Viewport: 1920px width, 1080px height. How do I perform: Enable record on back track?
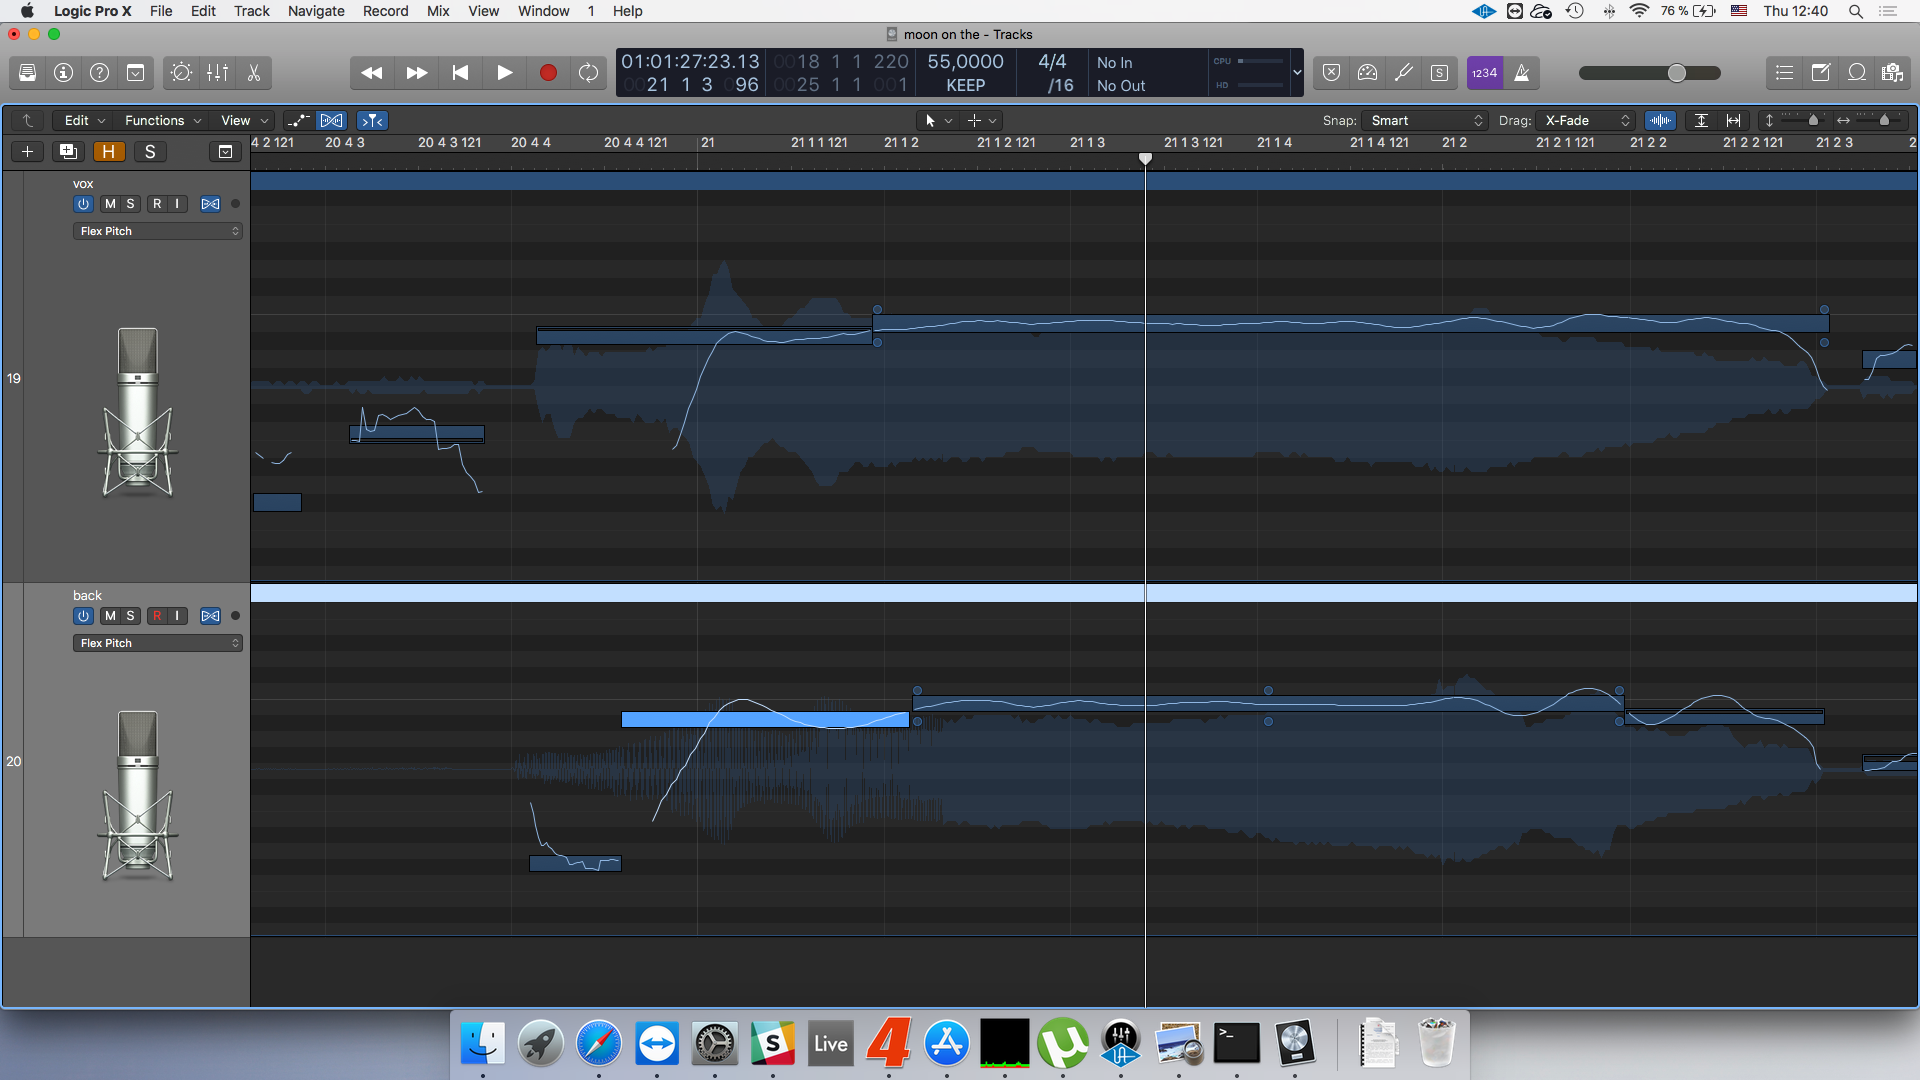point(157,616)
